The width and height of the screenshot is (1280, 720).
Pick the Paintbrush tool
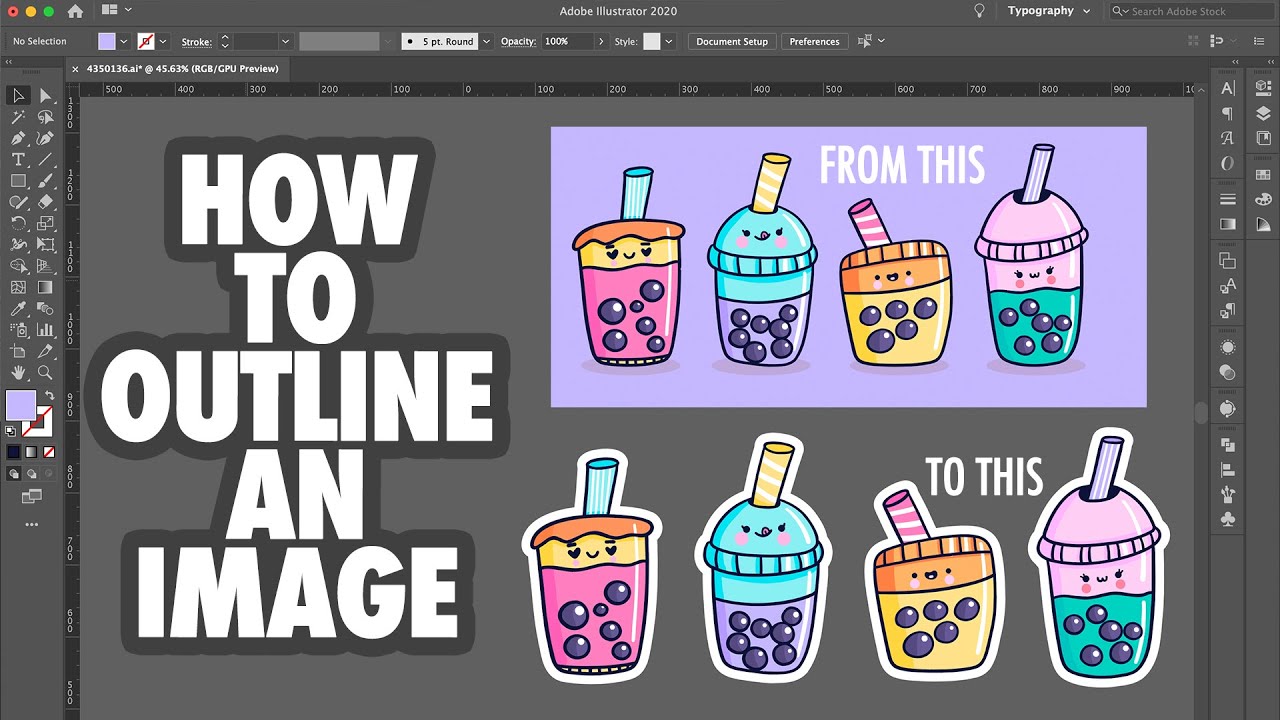[x=45, y=181]
